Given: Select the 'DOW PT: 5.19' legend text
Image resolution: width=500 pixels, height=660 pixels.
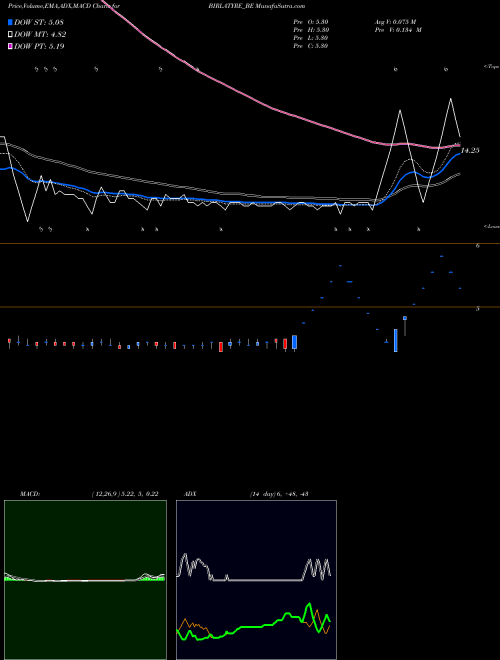Looking at the screenshot, I should (39, 46).
